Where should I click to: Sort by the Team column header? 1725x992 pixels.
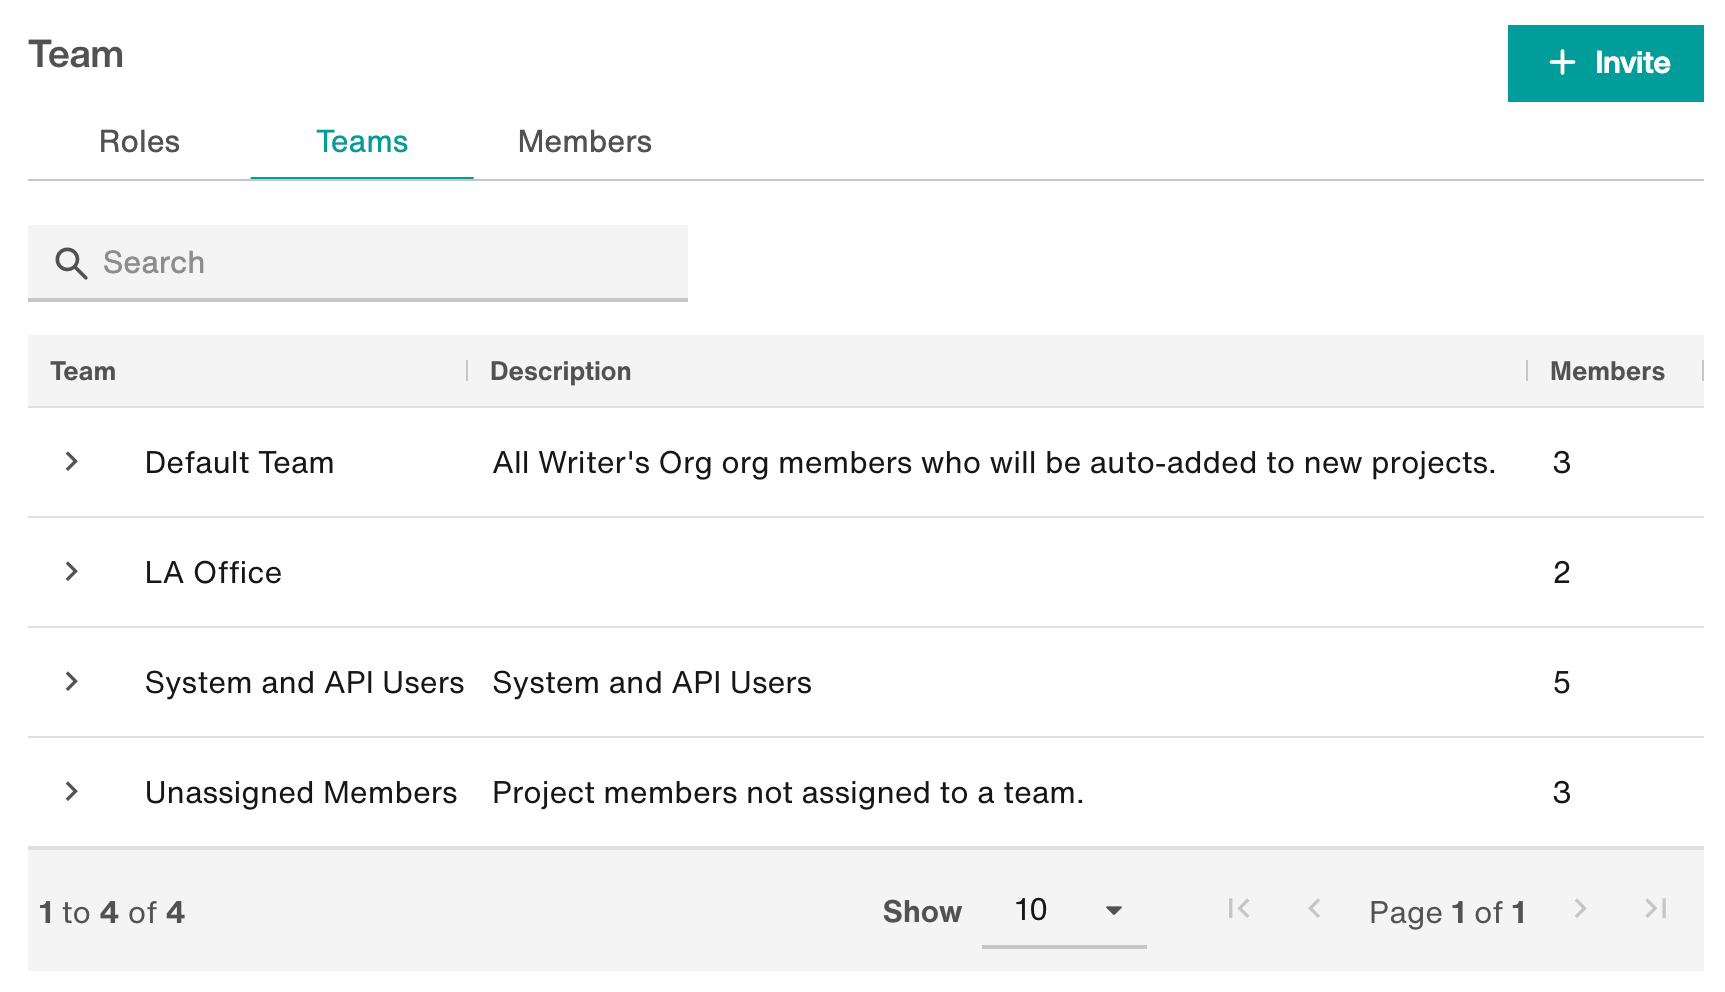pos(83,371)
